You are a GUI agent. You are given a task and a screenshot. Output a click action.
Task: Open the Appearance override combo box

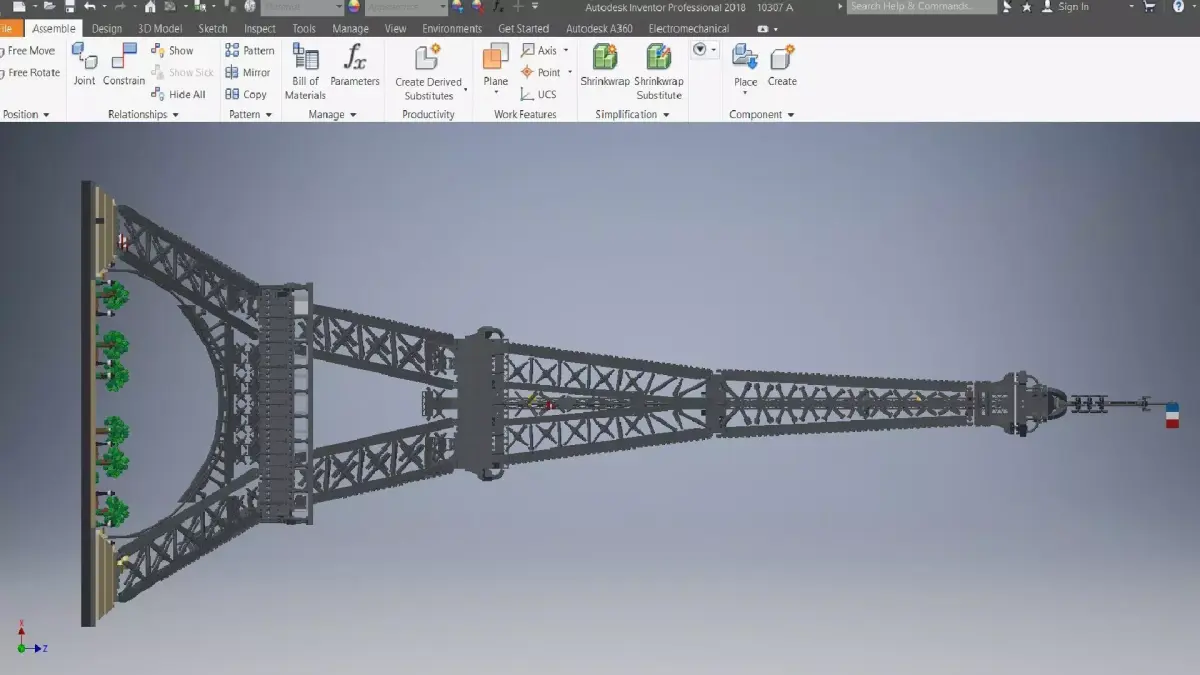[x=405, y=7]
